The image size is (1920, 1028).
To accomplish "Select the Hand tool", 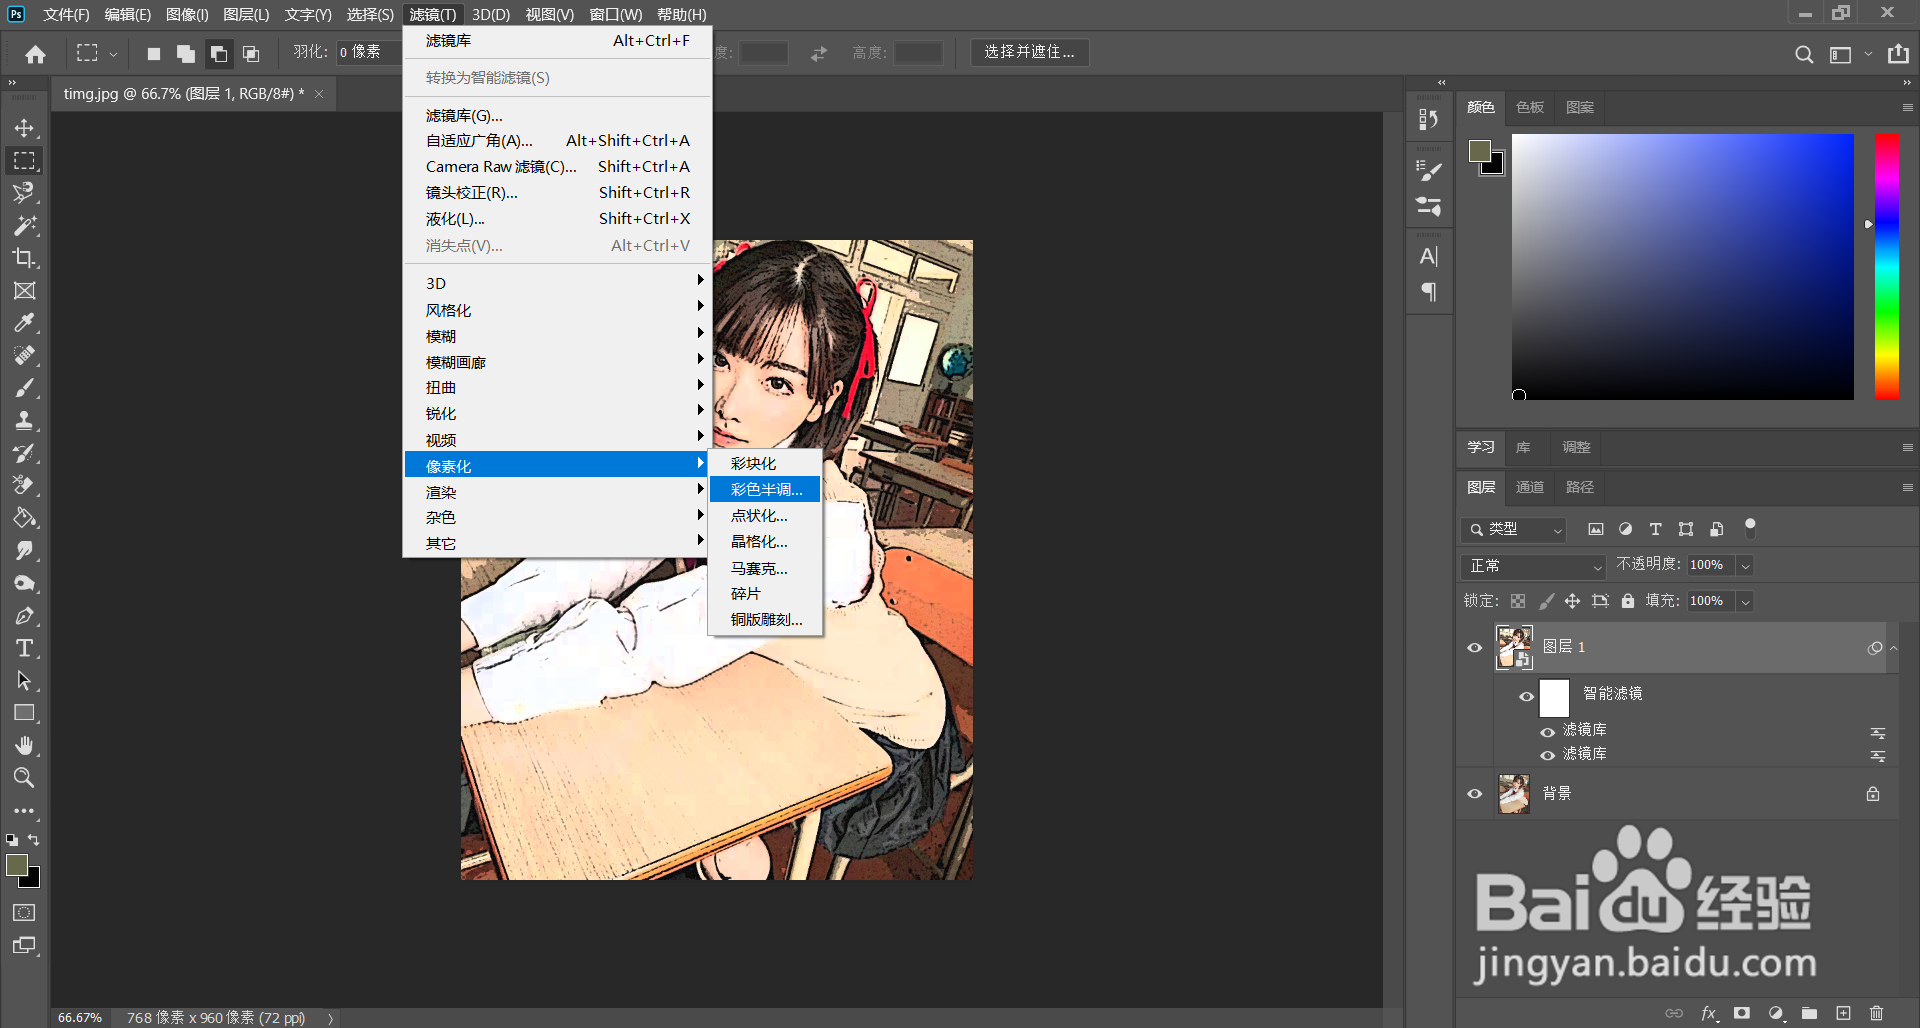I will pyautogui.click(x=24, y=746).
